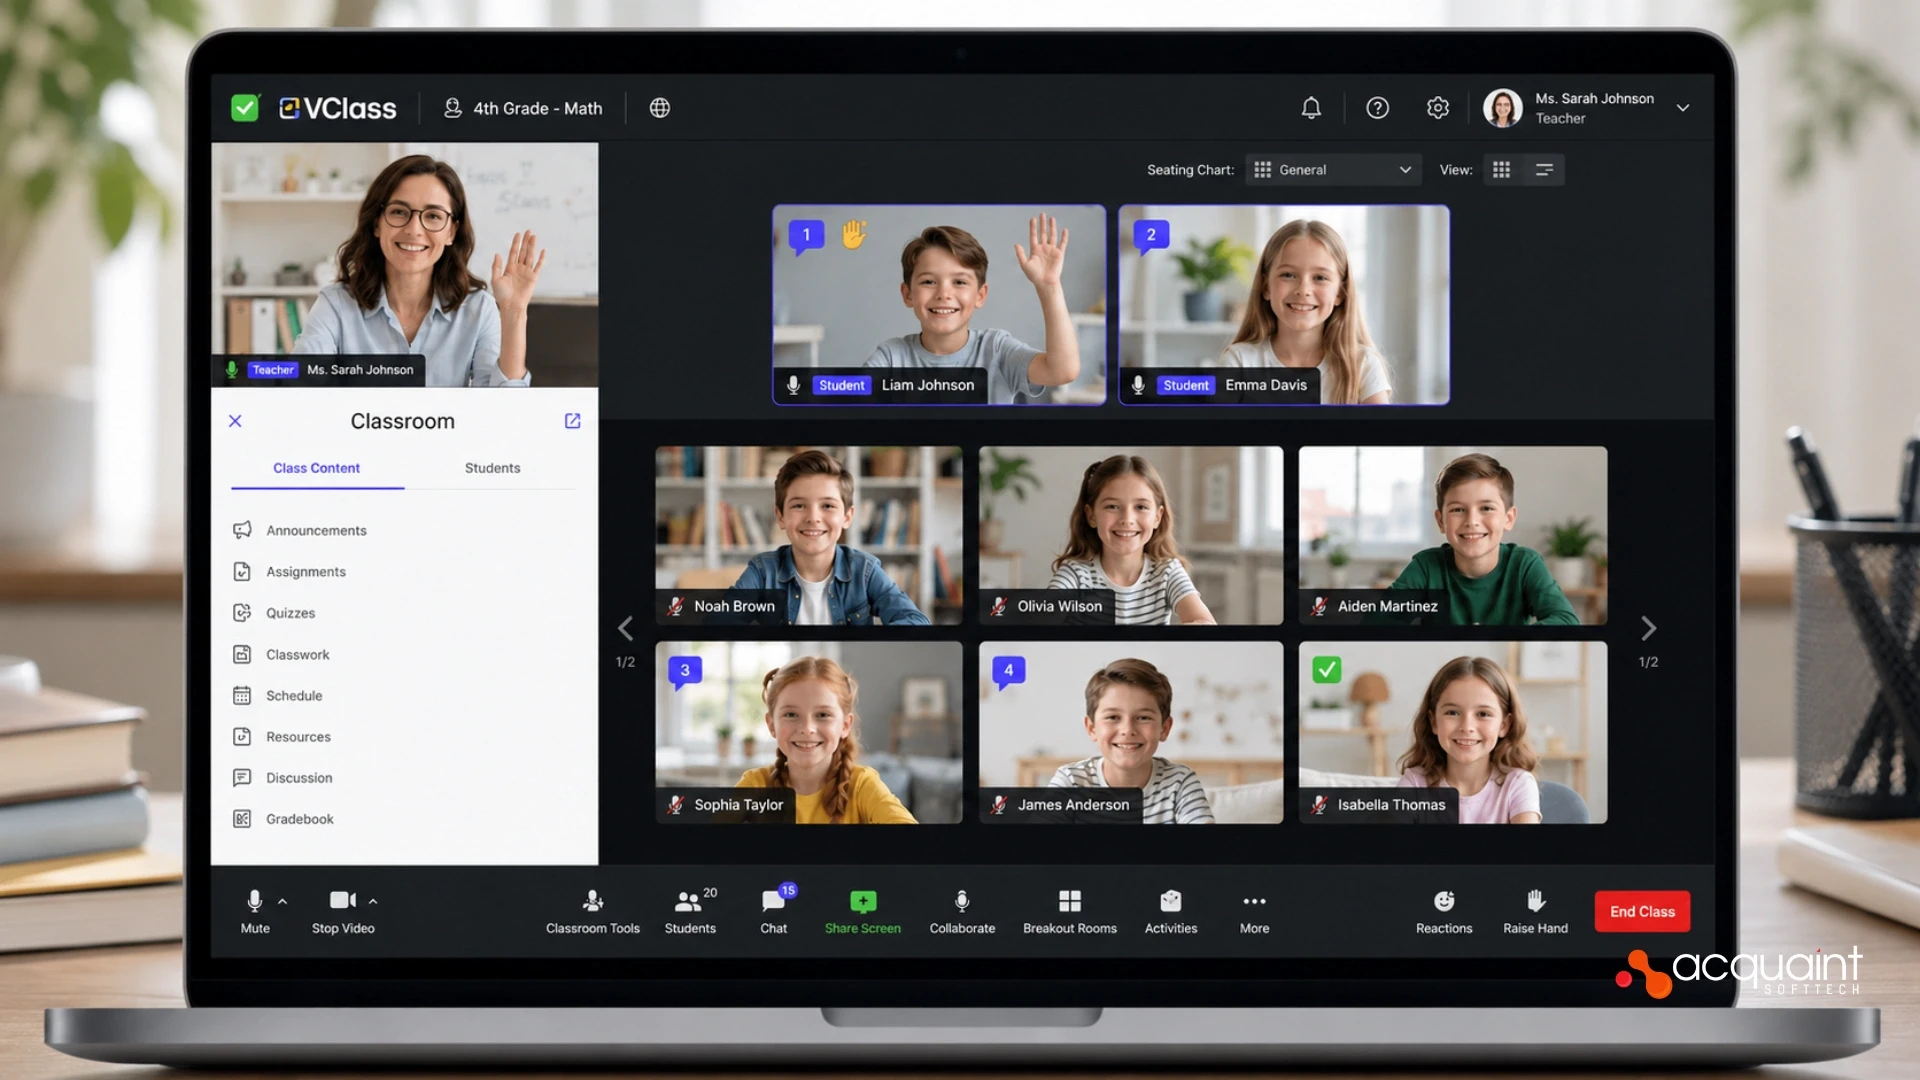Click Liam Johnson's raised hand icon
1920x1080 pixels.
[x=853, y=234]
